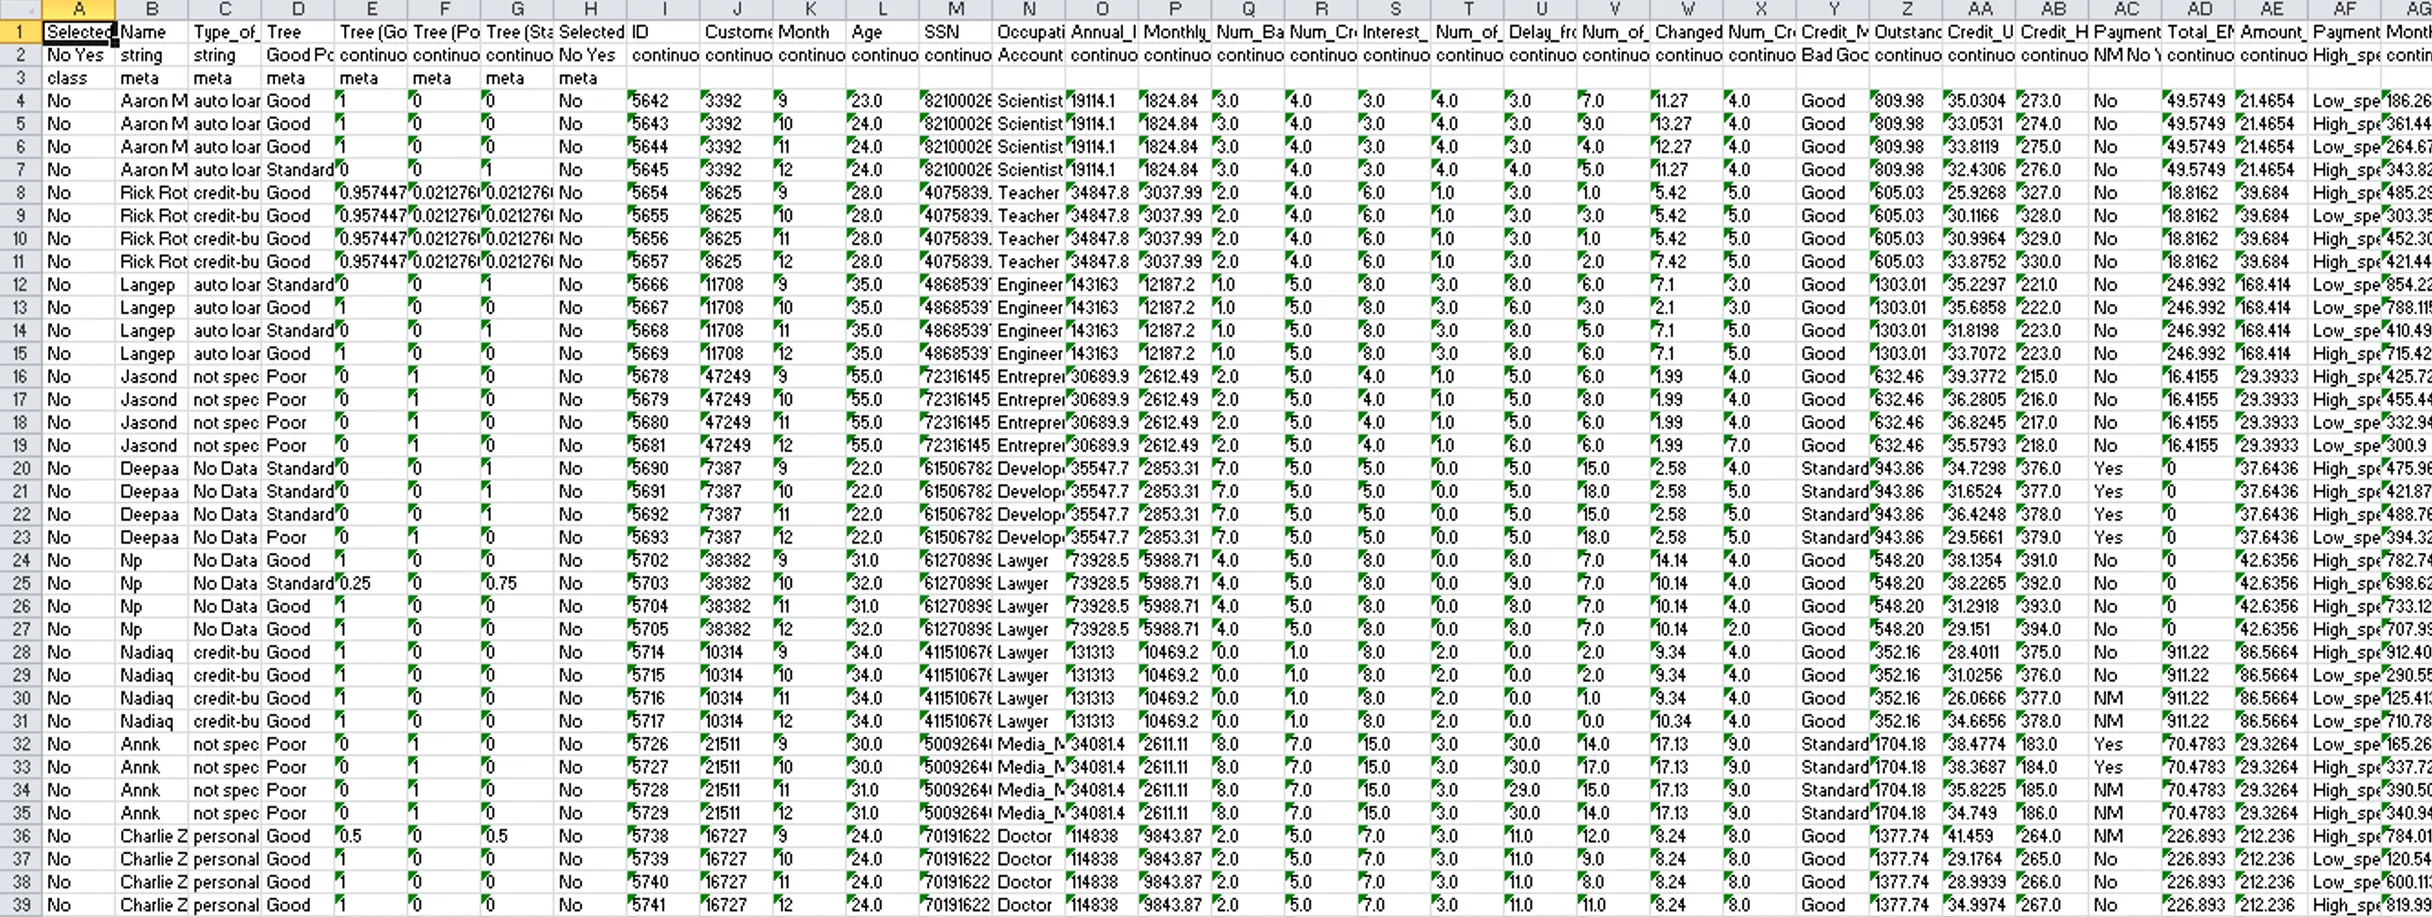This screenshot has width=2432, height=917.
Task: Click the cell containing 221.0
Action: tap(2051, 285)
